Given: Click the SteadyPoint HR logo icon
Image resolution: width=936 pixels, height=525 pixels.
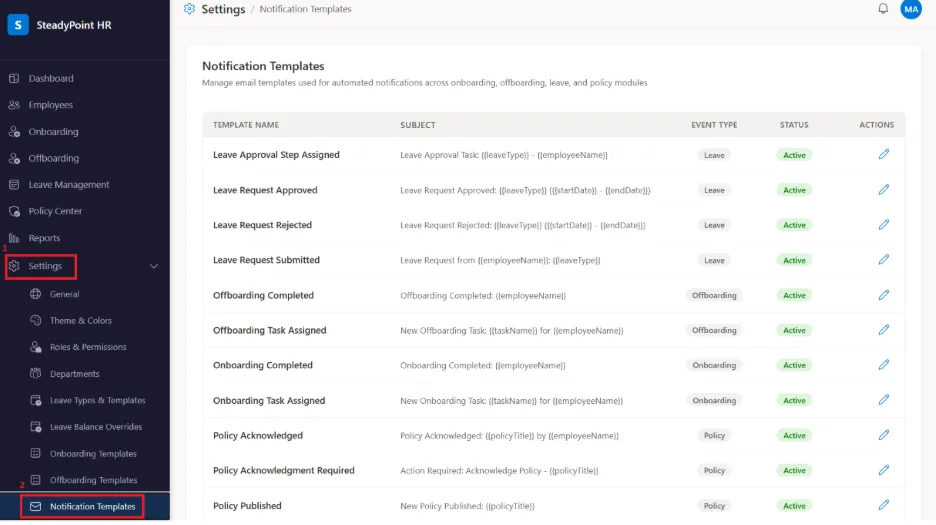Looking at the screenshot, I should click(x=18, y=24).
